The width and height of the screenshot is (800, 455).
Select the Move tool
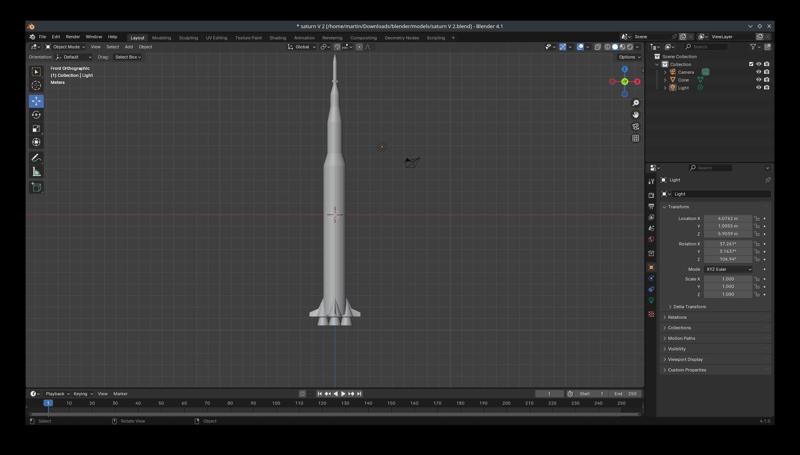coord(36,101)
